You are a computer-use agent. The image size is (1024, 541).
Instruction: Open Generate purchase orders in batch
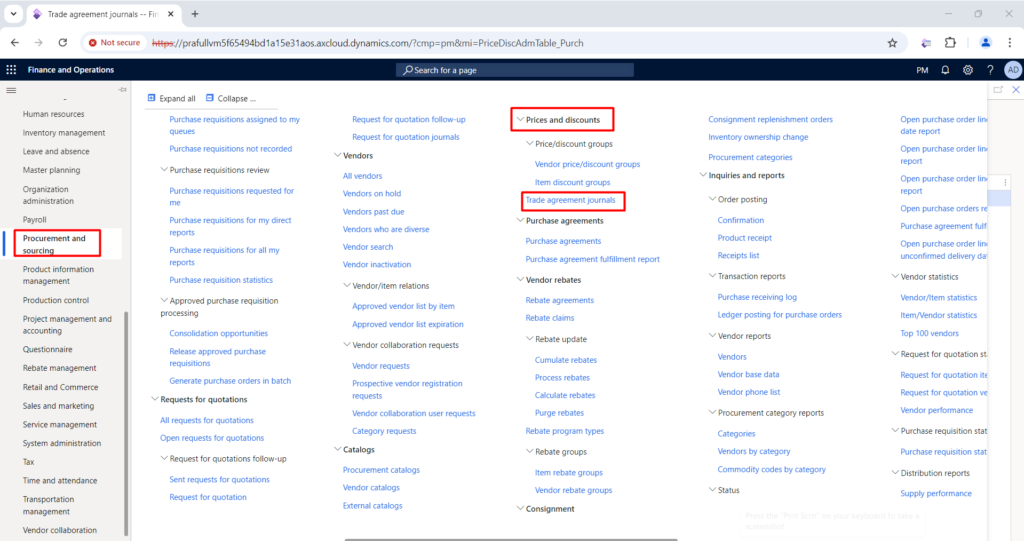230,380
